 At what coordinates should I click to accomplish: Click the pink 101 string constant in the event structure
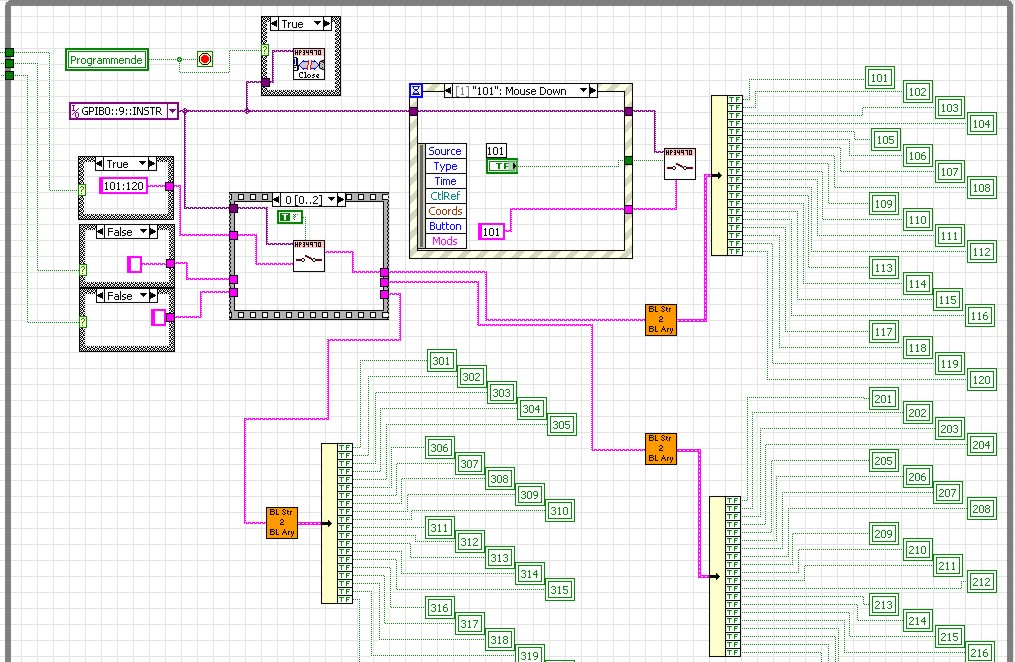point(491,232)
